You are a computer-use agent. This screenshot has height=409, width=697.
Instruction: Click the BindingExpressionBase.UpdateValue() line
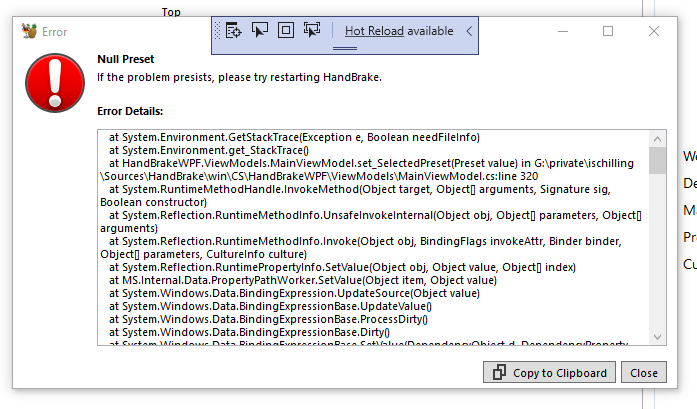270,306
